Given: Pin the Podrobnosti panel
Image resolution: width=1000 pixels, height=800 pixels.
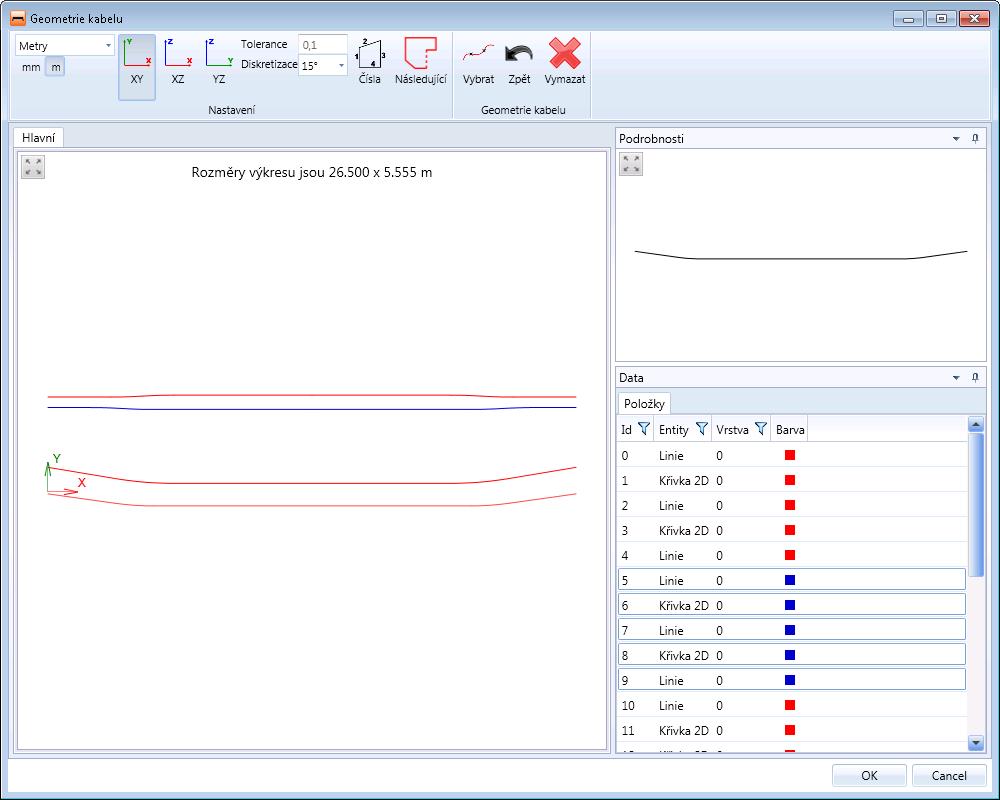Looking at the screenshot, I should (975, 138).
